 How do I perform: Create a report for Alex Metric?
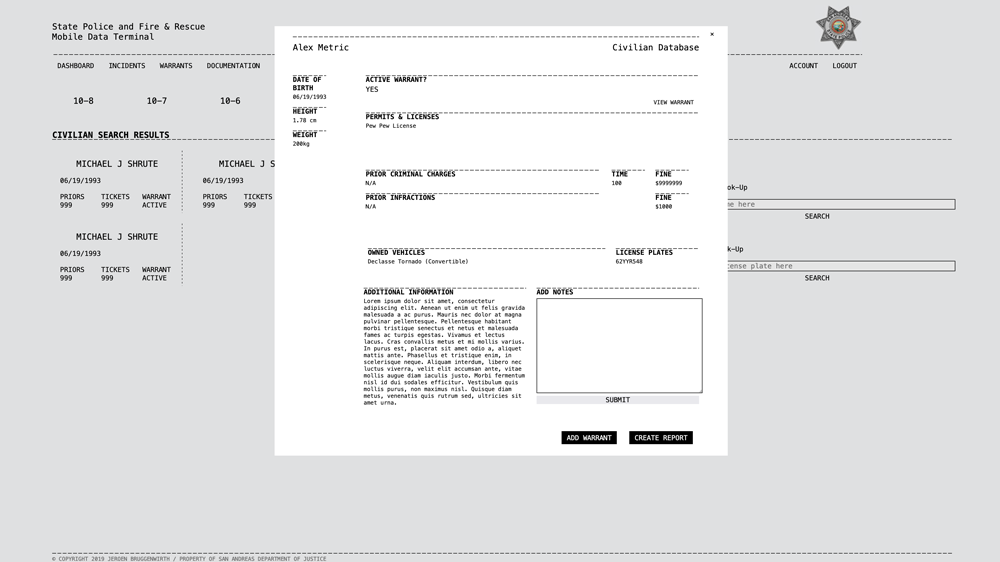coord(660,438)
